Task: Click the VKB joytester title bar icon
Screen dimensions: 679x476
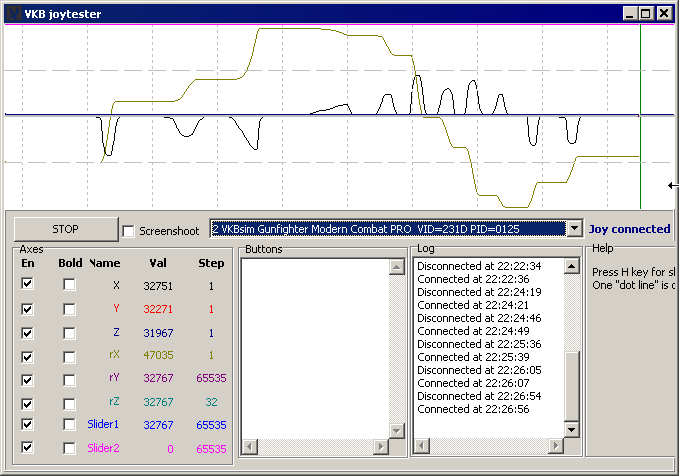Action: [14, 14]
